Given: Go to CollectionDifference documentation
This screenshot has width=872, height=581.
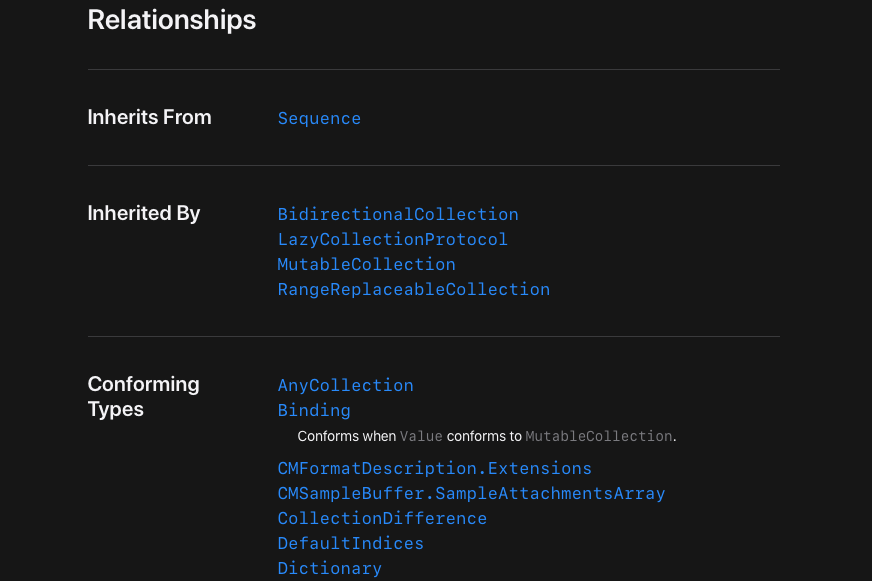Looking at the screenshot, I should coord(382,518).
